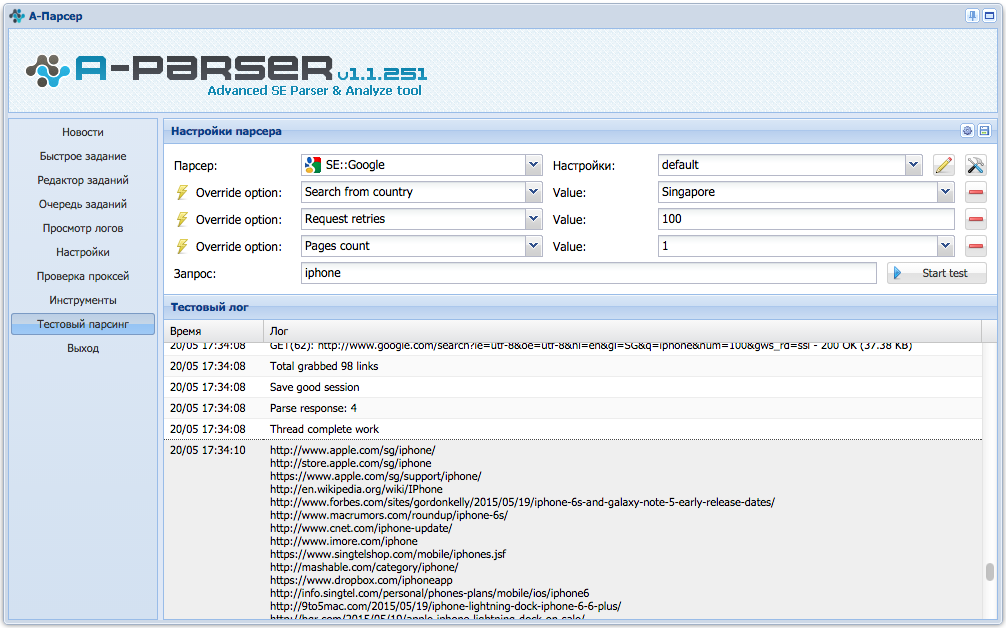1006x628 pixels.
Task: Click the cnet.com/iphone-update result
Action: coord(361,528)
